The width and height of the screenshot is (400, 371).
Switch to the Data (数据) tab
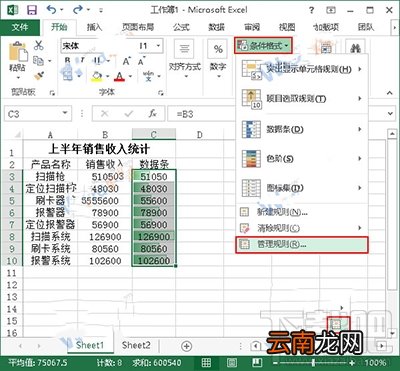pyautogui.click(x=217, y=27)
